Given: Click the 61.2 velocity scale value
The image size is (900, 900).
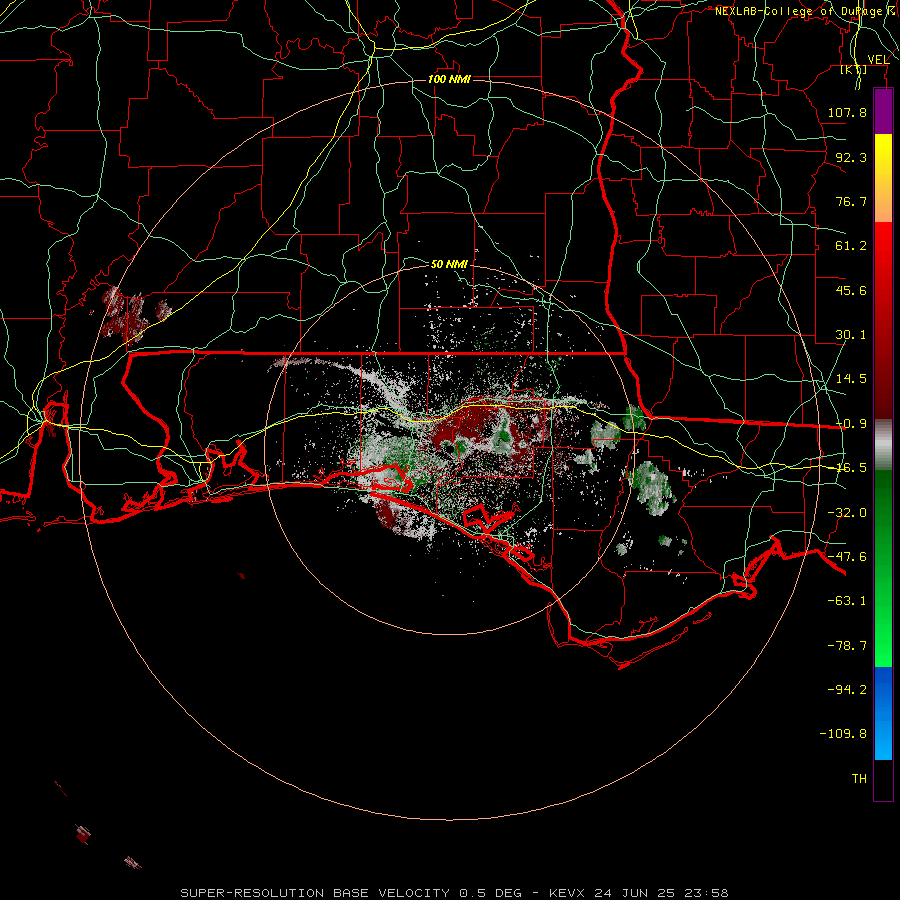Looking at the screenshot, I should [851, 246].
